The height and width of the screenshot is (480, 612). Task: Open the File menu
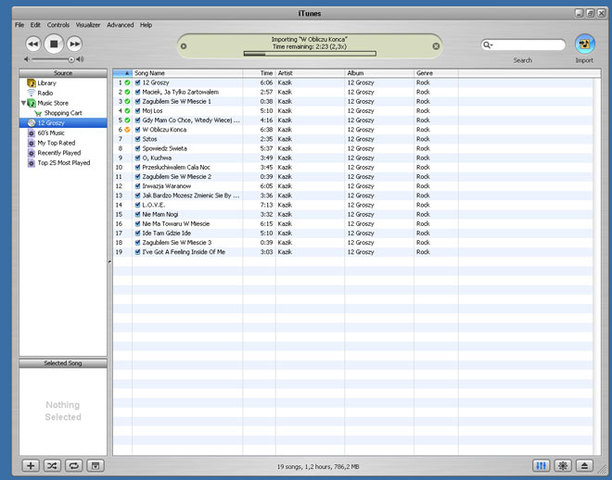19,25
